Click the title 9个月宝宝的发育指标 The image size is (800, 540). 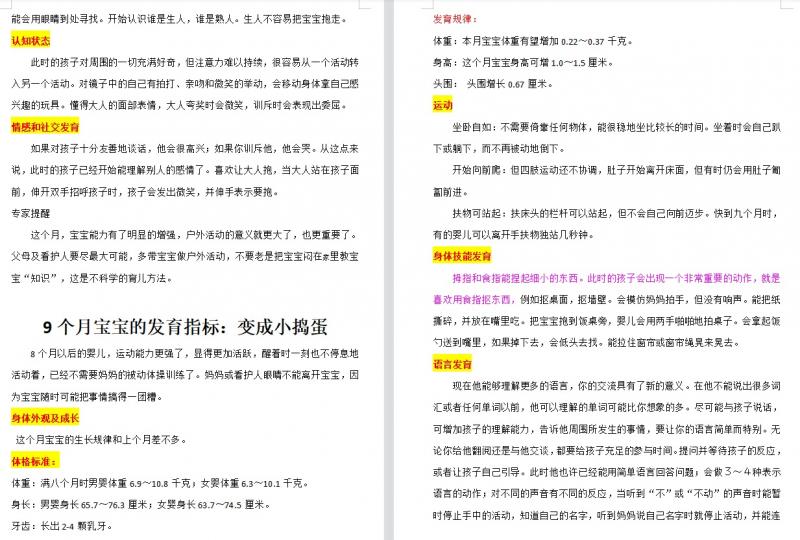(185, 328)
